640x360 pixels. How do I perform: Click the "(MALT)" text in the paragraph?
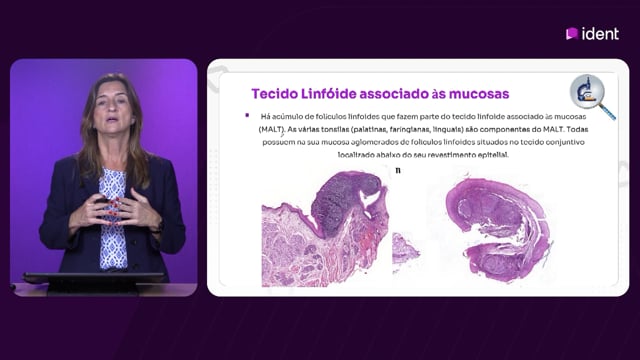pyautogui.click(x=271, y=129)
